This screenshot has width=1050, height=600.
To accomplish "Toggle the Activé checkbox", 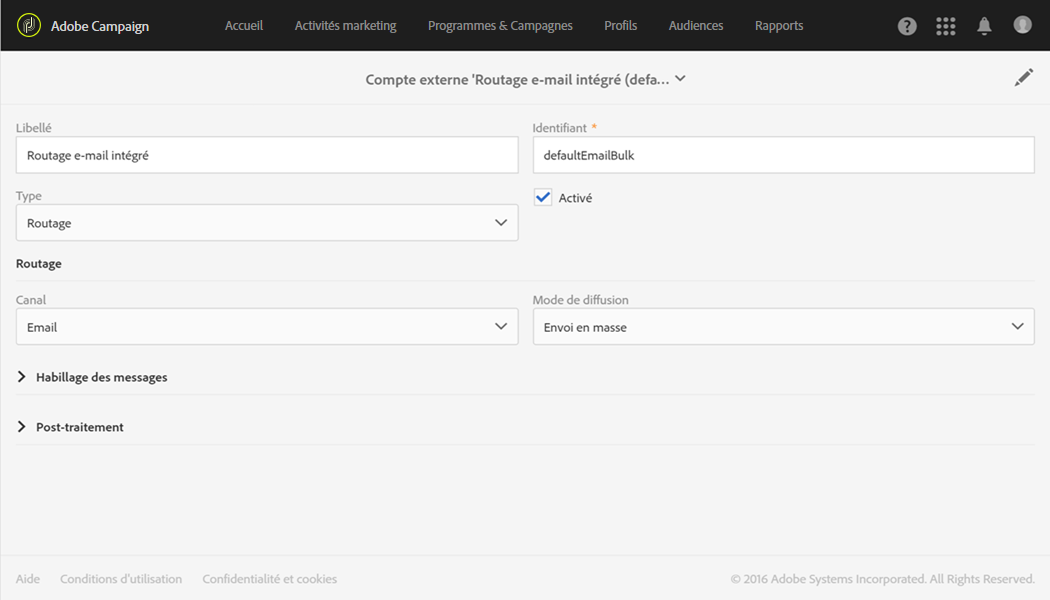I will (x=543, y=197).
